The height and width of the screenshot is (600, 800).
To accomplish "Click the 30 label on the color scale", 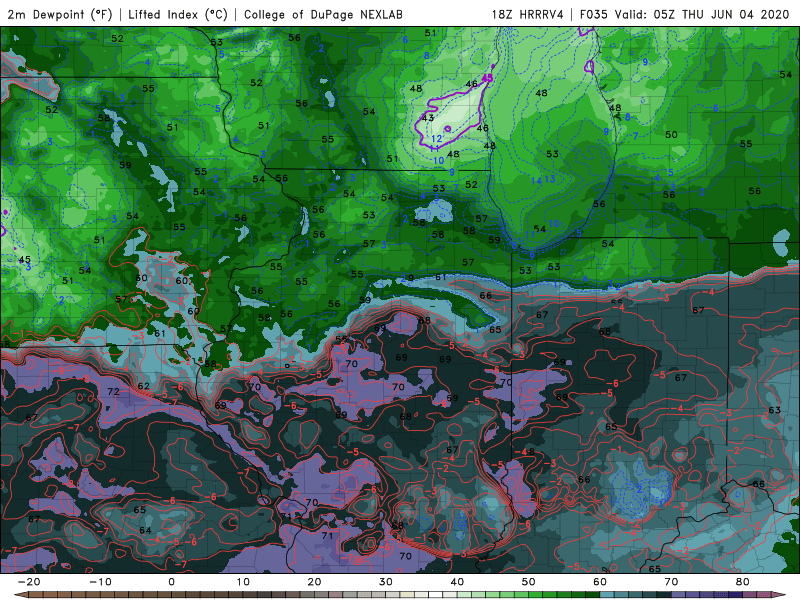I will click(x=386, y=582).
